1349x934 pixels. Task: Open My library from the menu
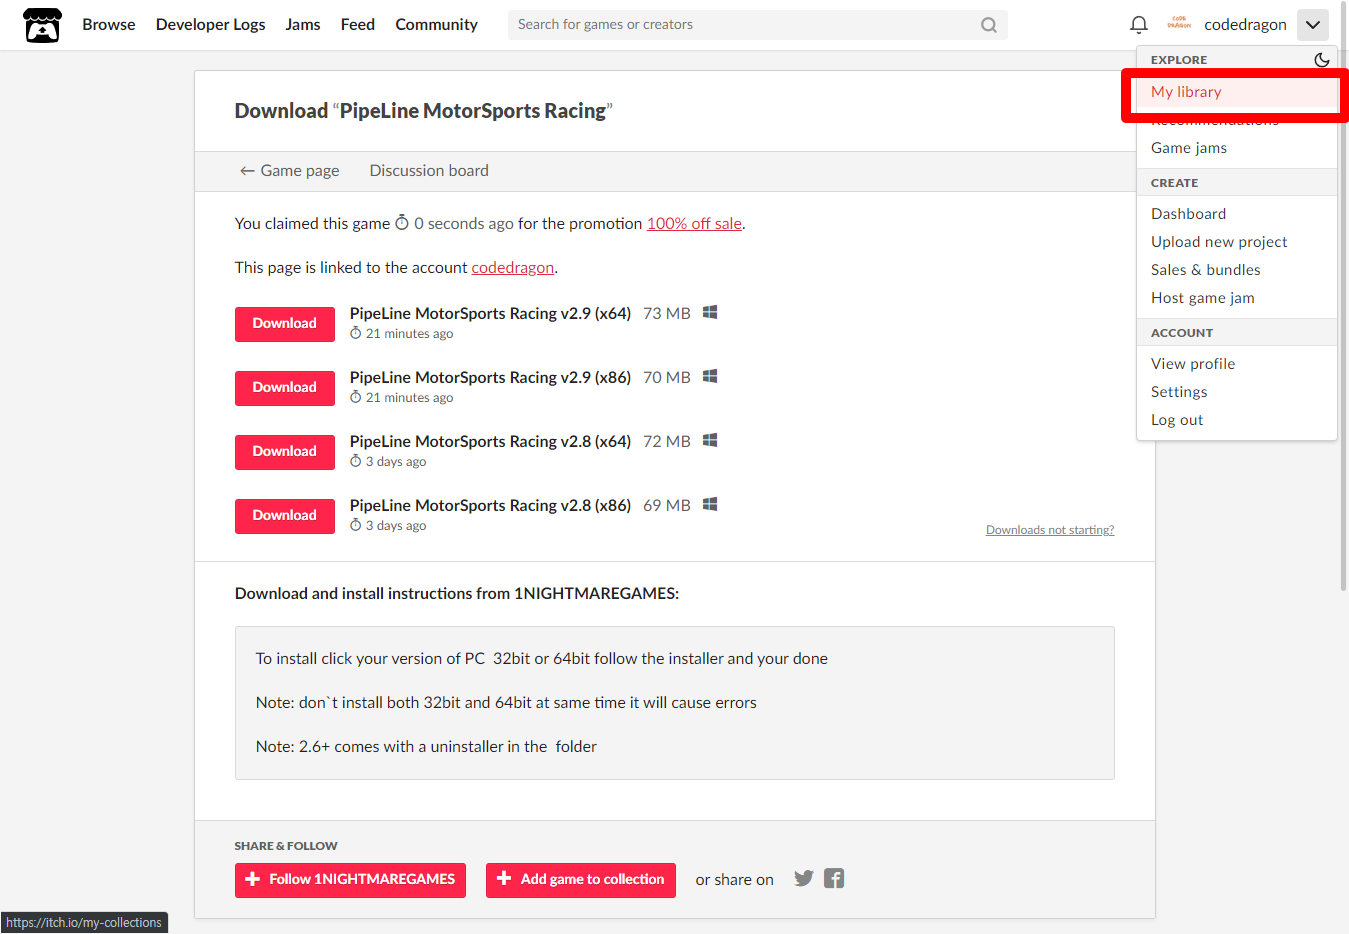click(1236, 92)
